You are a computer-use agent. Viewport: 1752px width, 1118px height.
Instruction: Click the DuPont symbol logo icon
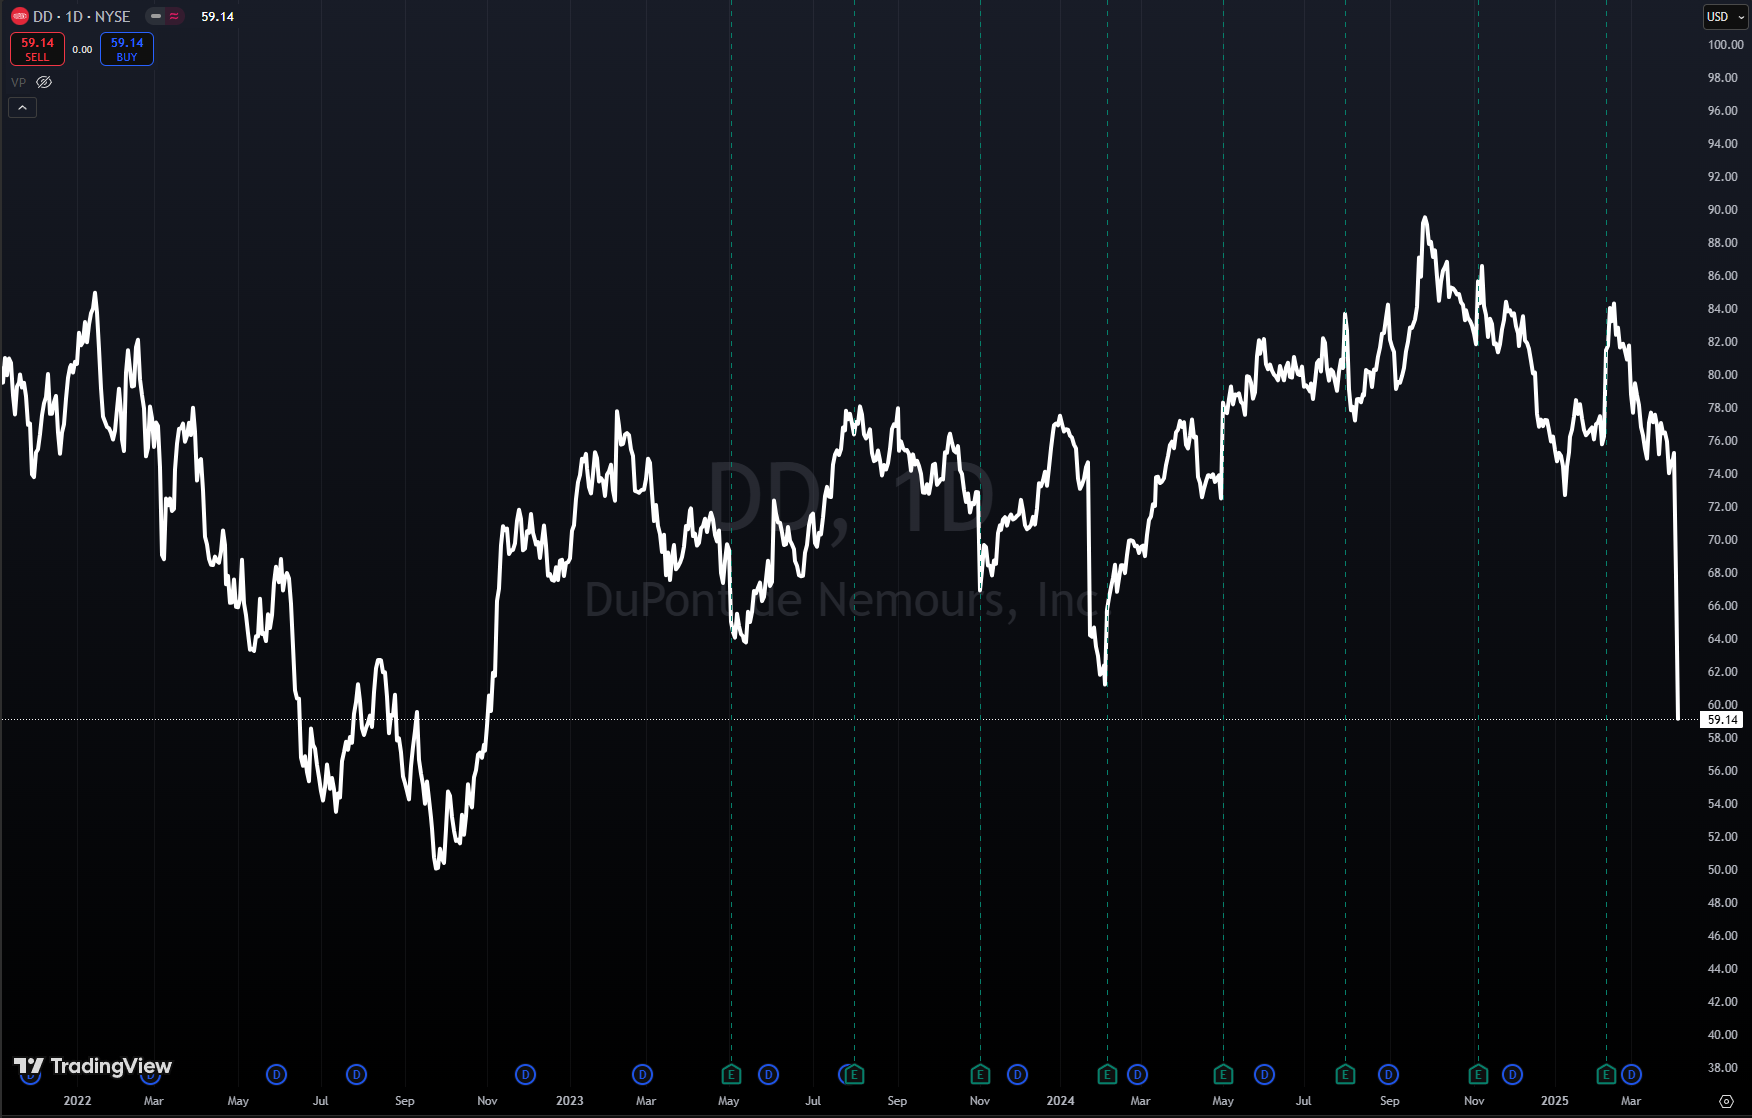(20, 17)
